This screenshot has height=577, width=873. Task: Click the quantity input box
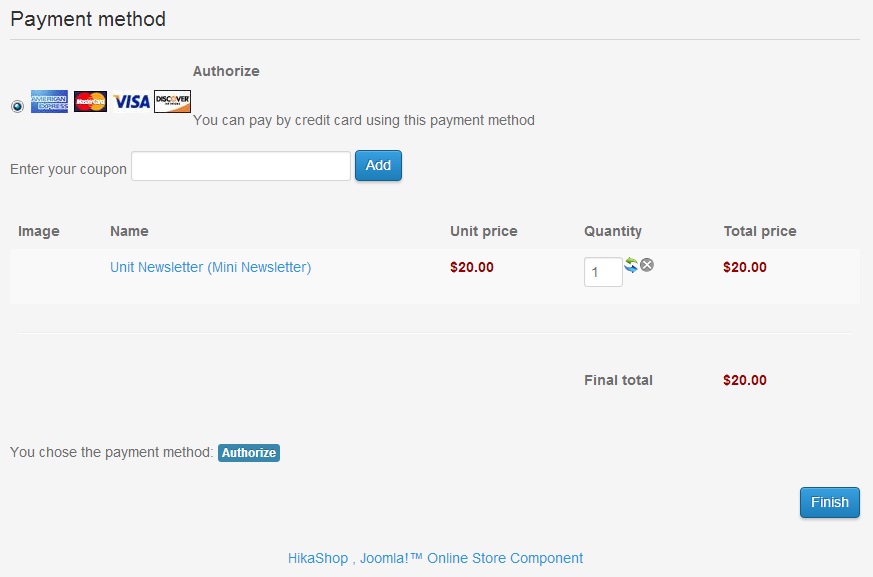point(603,271)
